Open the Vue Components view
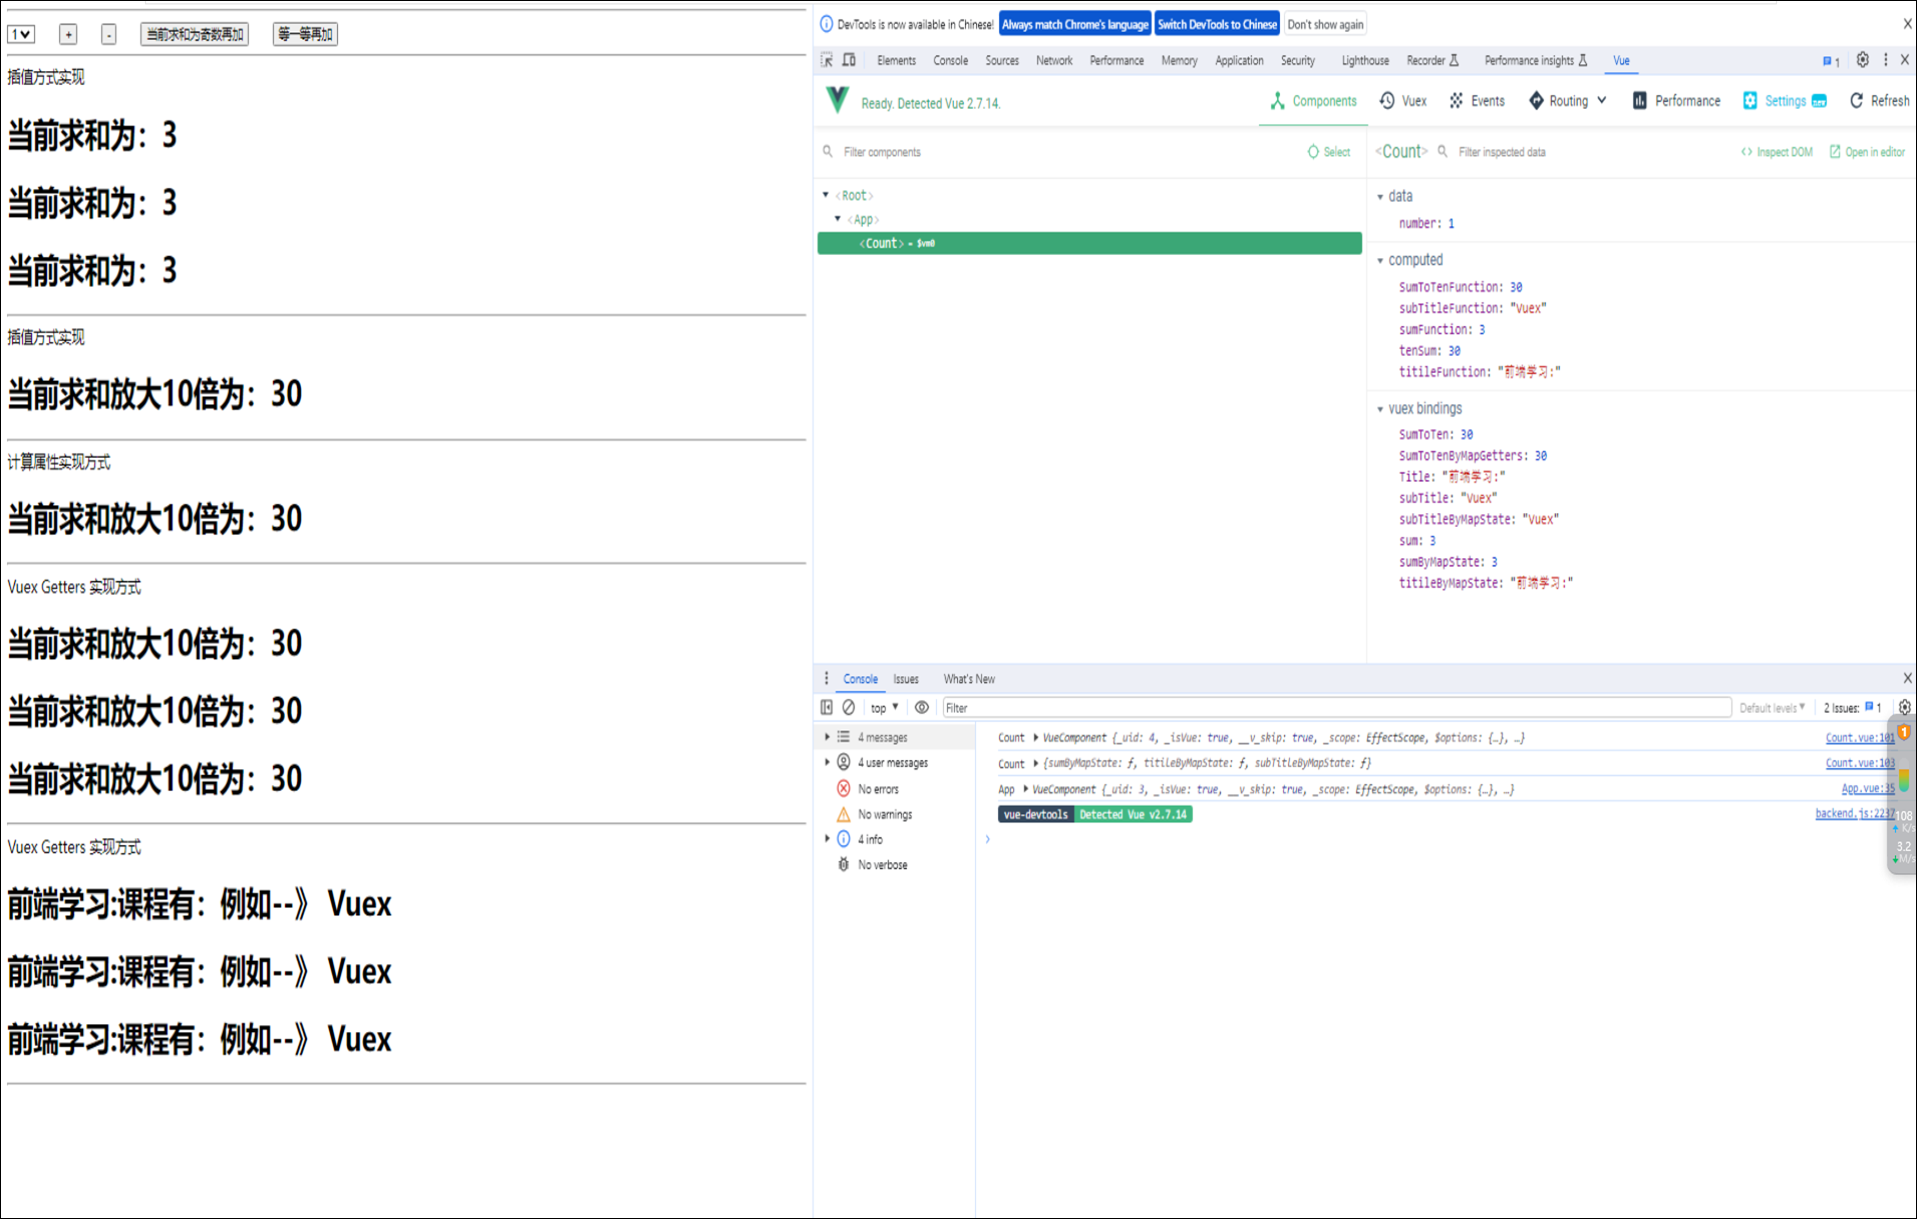 point(1313,101)
